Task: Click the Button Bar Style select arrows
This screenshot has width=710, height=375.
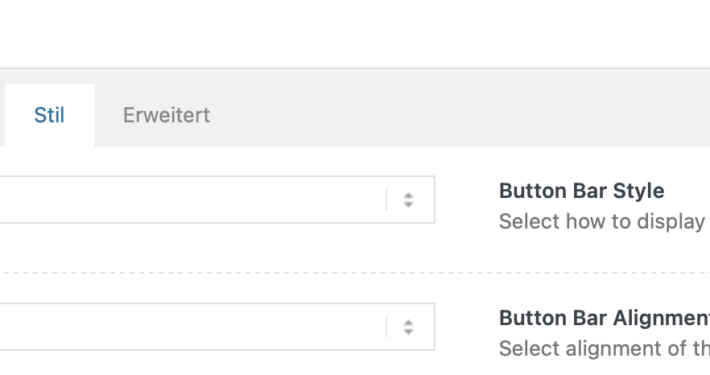Action: click(x=408, y=200)
